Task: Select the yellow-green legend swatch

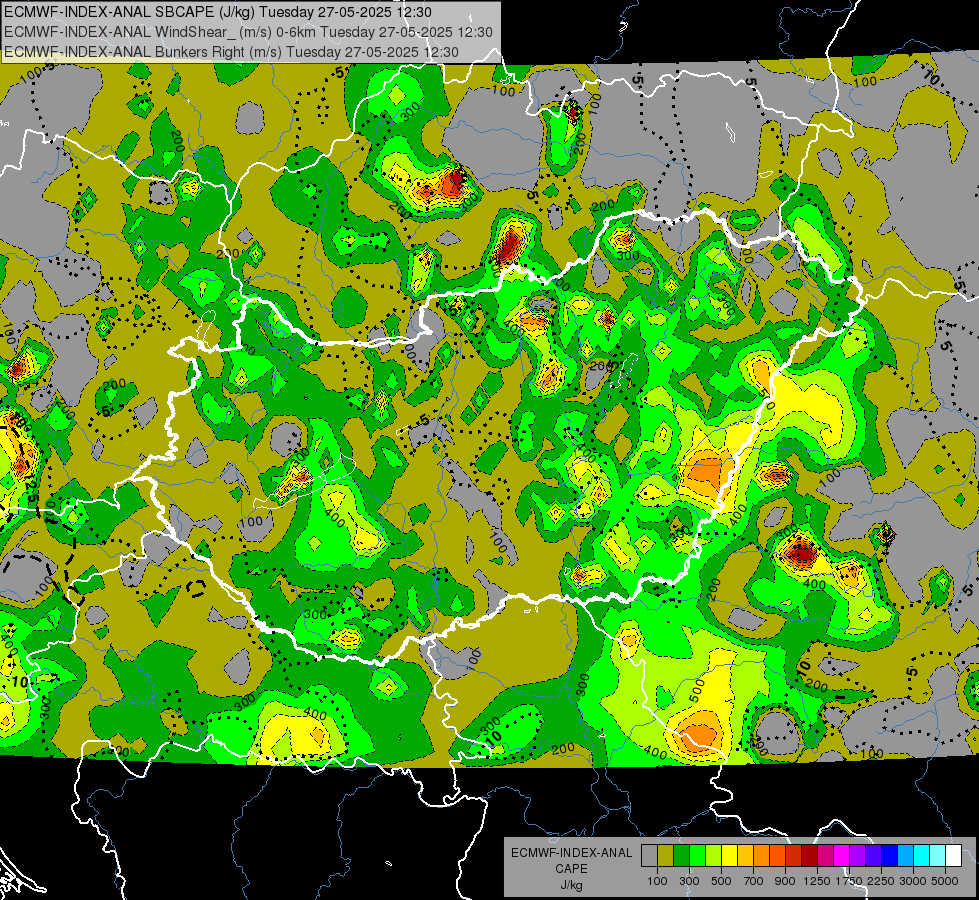Action: pos(714,856)
